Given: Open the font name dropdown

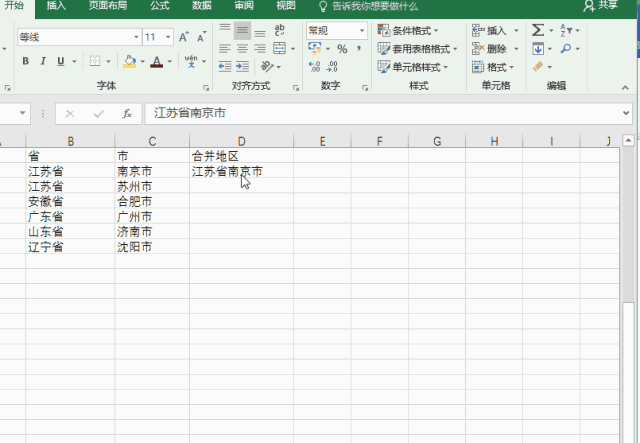Looking at the screenshot, I should tap(136, 37).
